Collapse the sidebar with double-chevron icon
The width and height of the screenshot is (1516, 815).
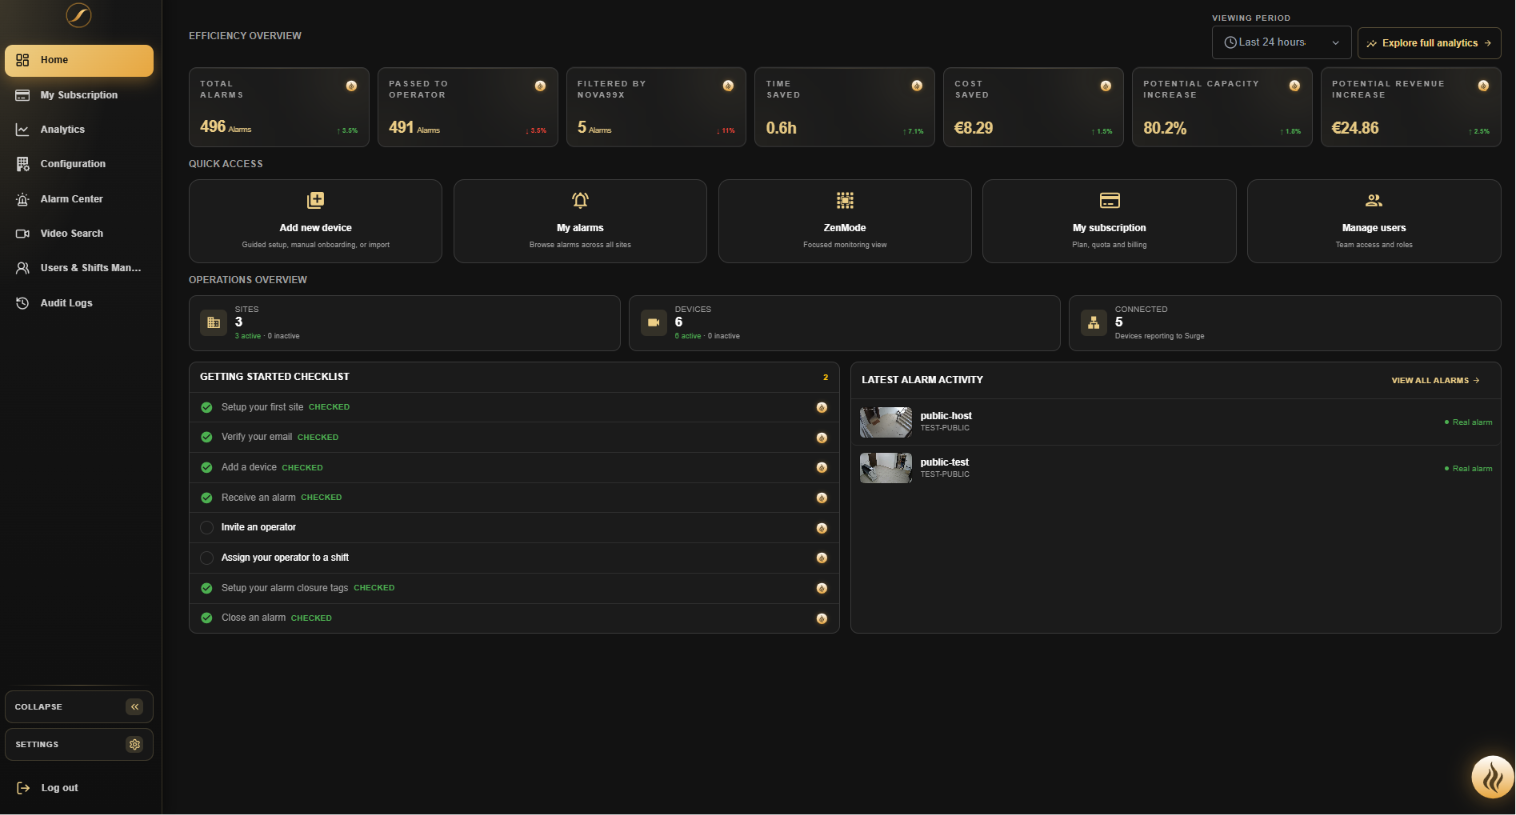[x=135, y=707]
